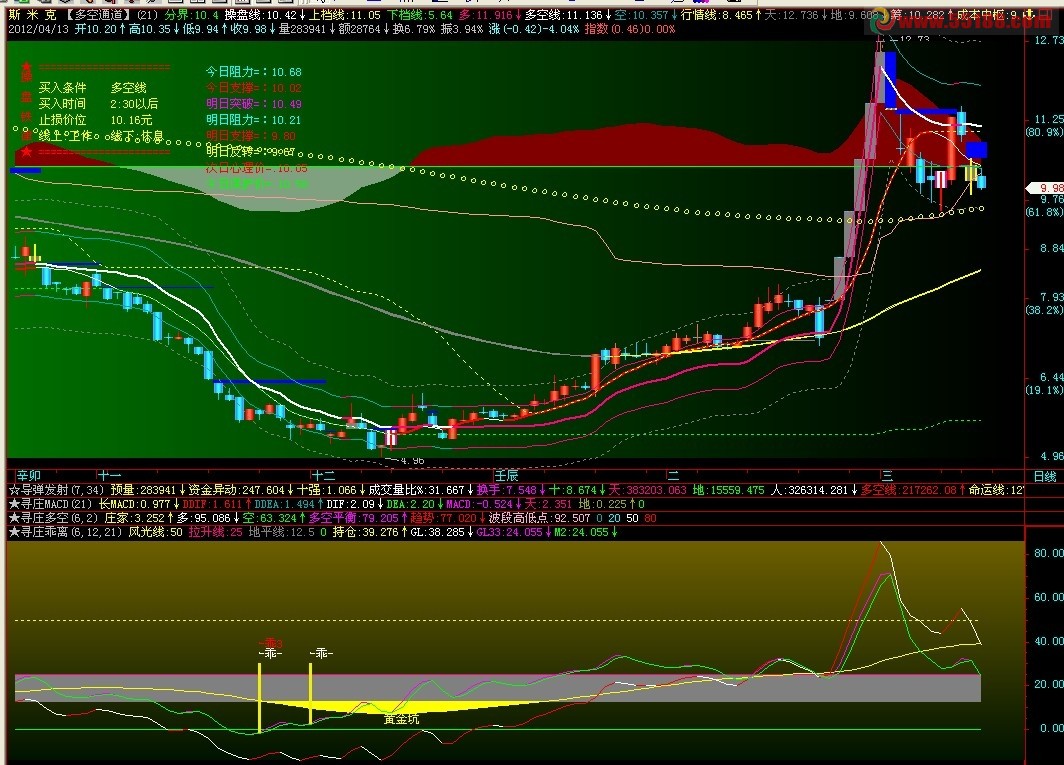
Task: Click the 今日阻力=:10.68 text
Action: point(254,72)
